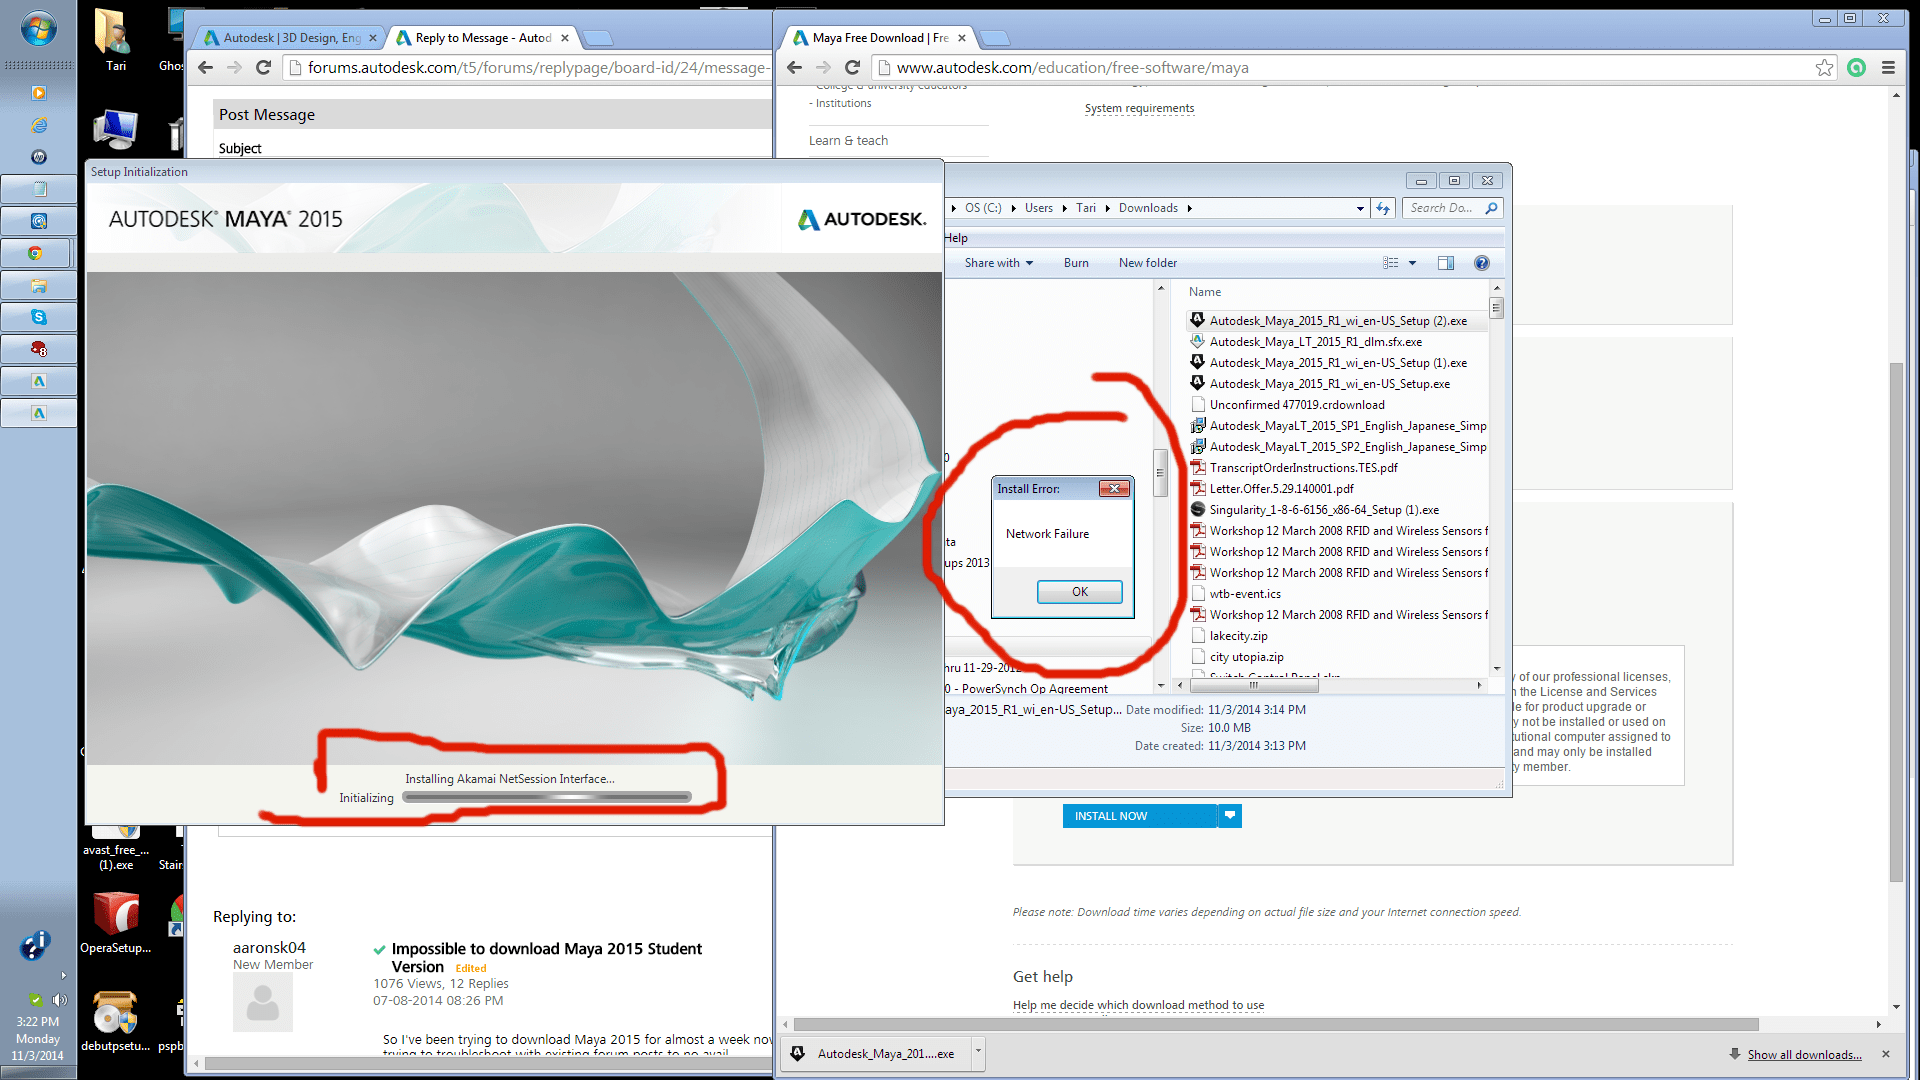Select TranscriptOrderInstructions.TES.pdf file
The height and width of the screenshot is (1080, 1920).
click(1303, 468)
